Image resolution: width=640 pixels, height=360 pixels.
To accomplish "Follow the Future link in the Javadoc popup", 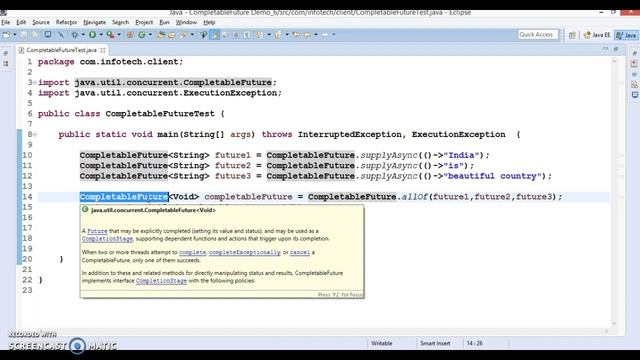I will pos(97,231).
